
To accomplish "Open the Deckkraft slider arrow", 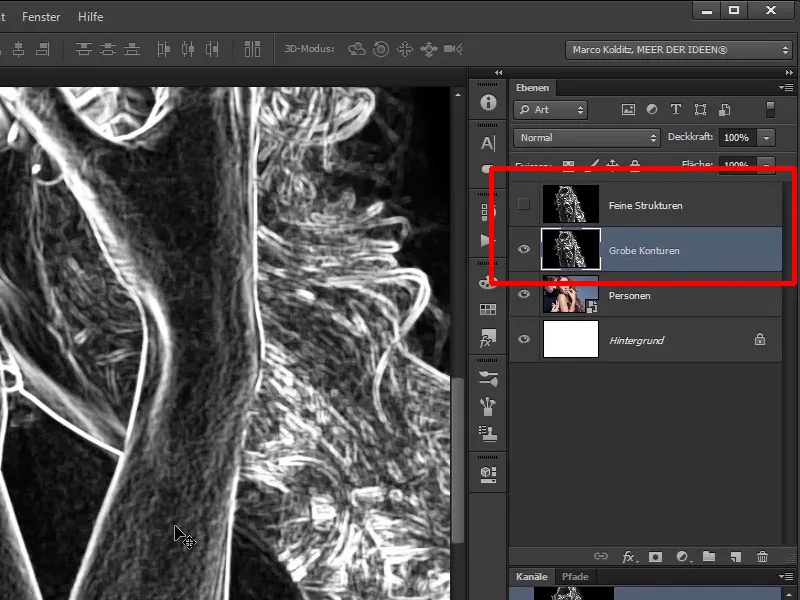I will 766,138.
